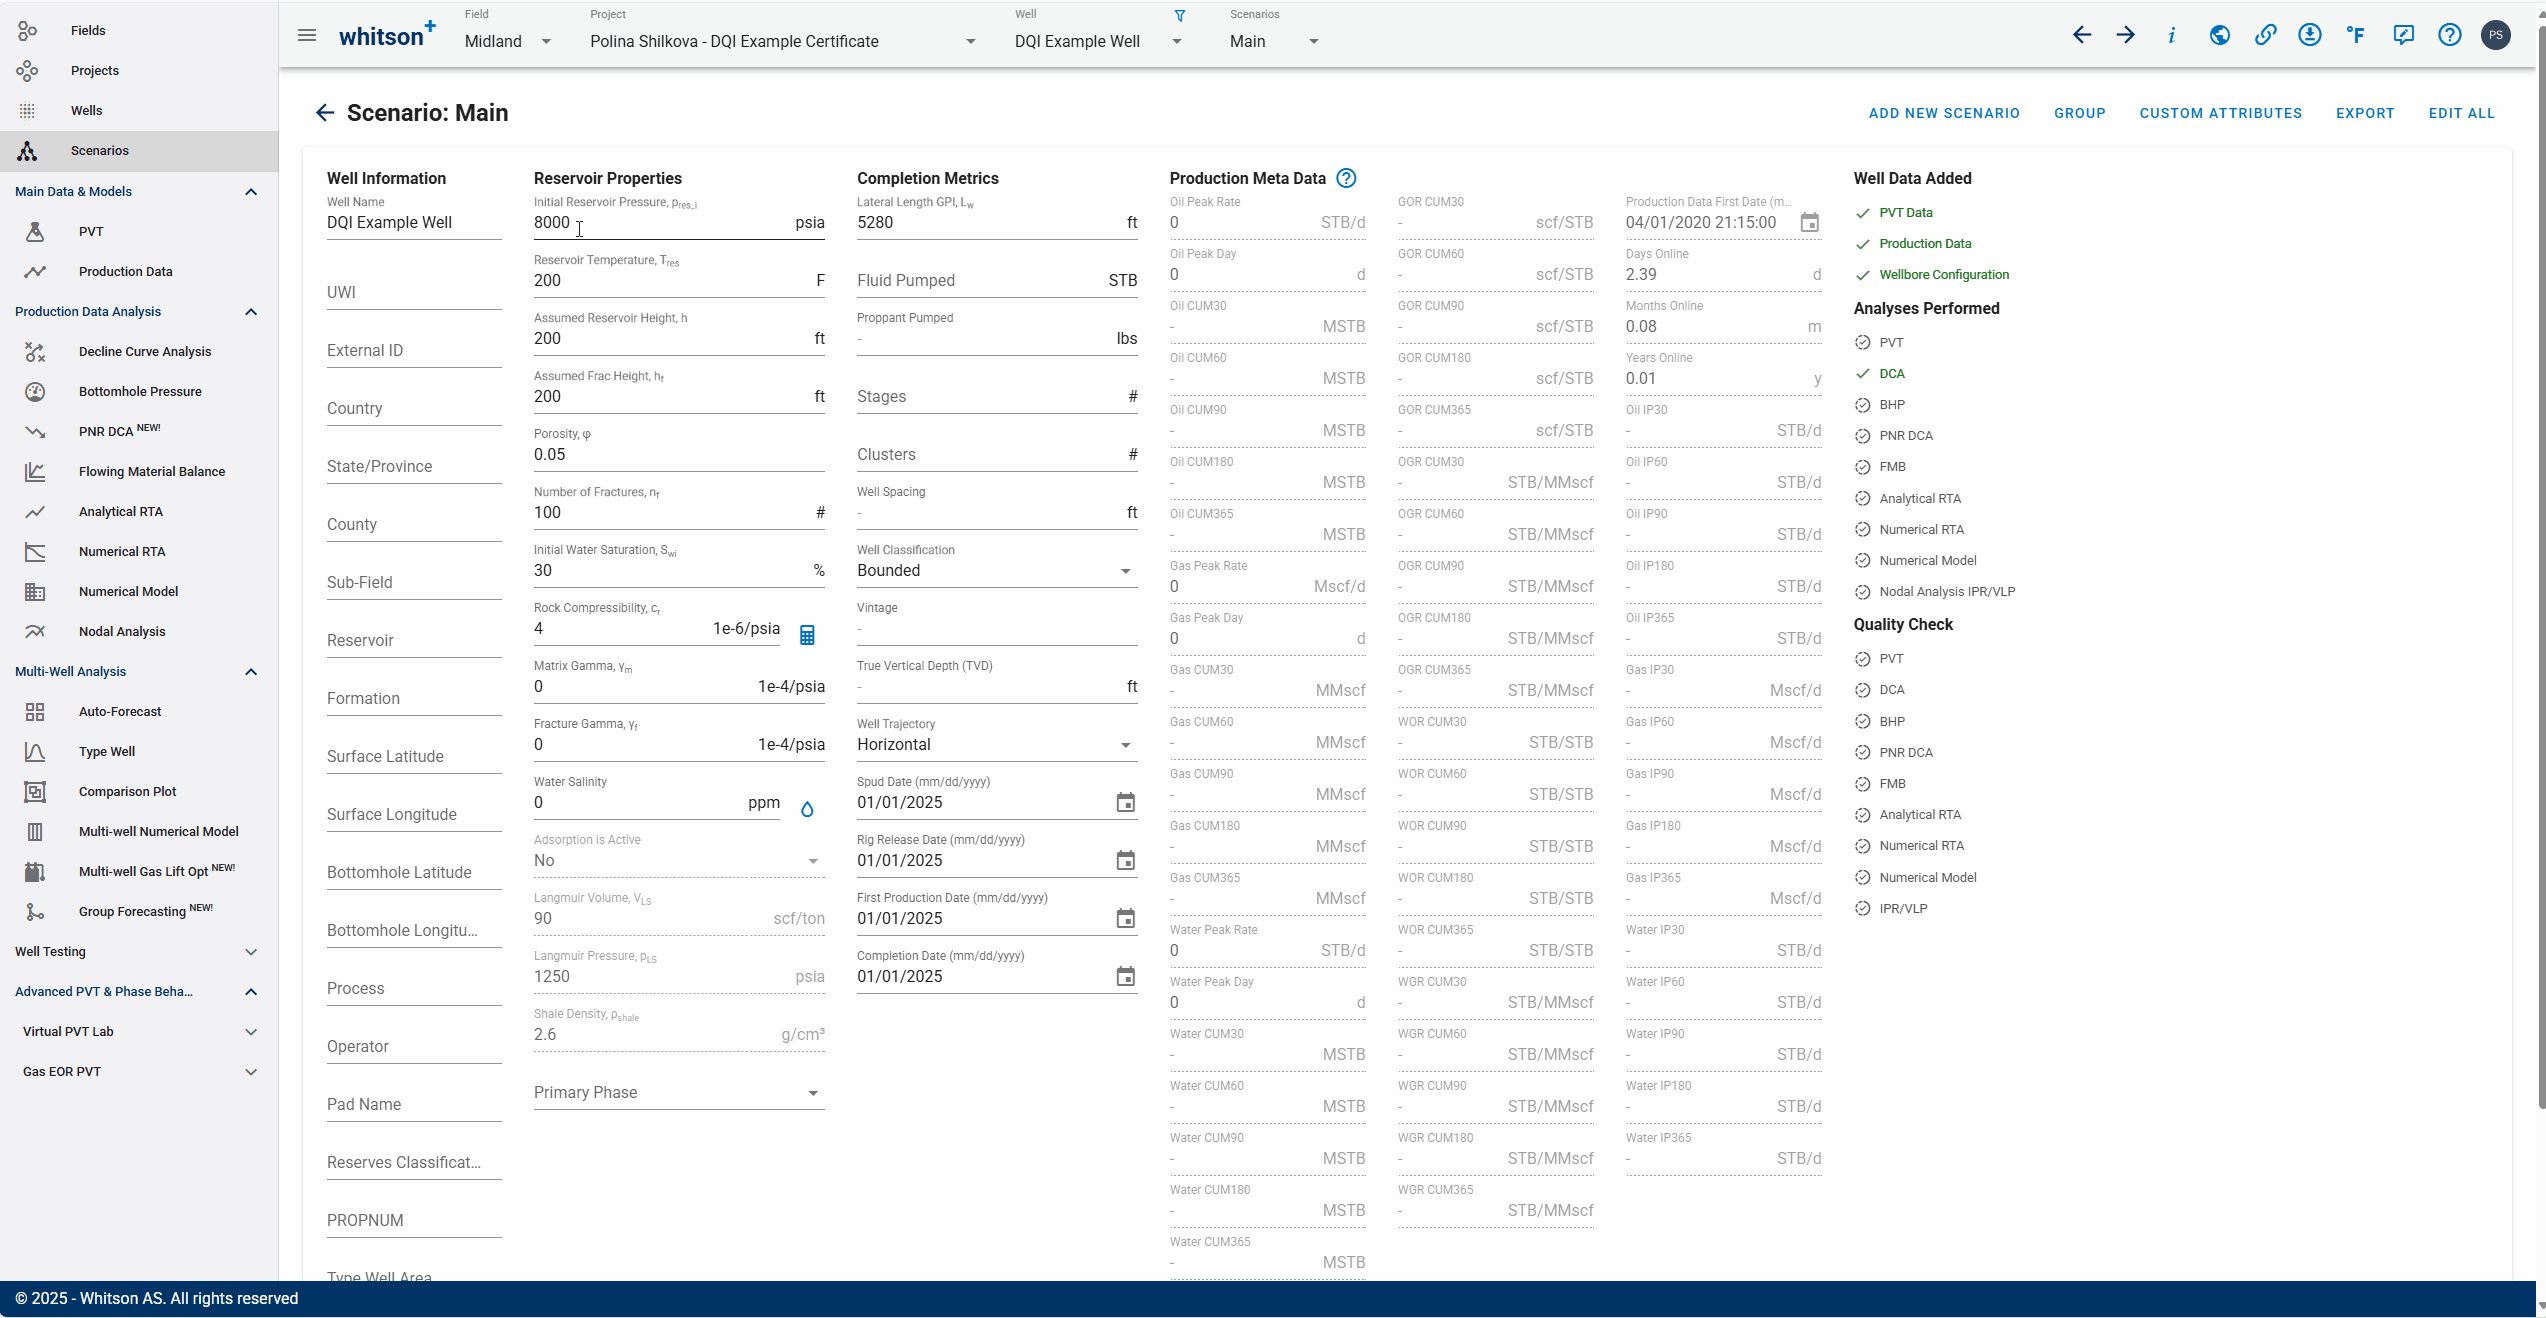2546x1318 pixels.
Task: Open Well Classification dropdown
Action: coord(997,570)
